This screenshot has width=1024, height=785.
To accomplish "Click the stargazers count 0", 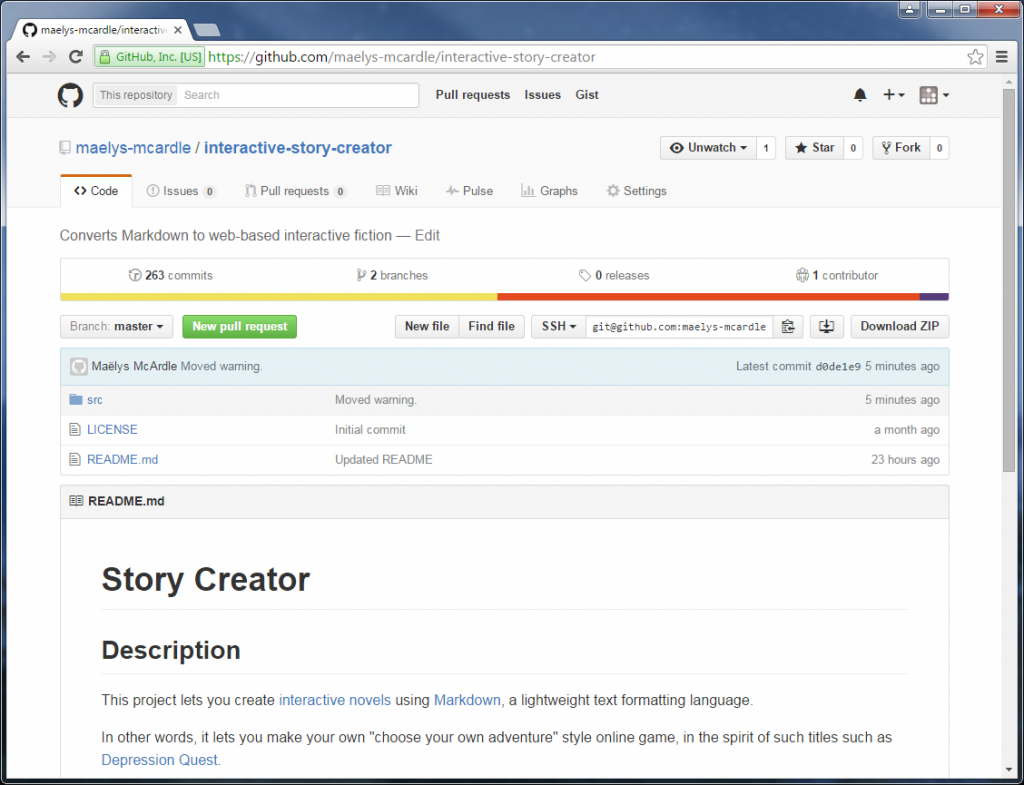I will click(x=853, y=148).
